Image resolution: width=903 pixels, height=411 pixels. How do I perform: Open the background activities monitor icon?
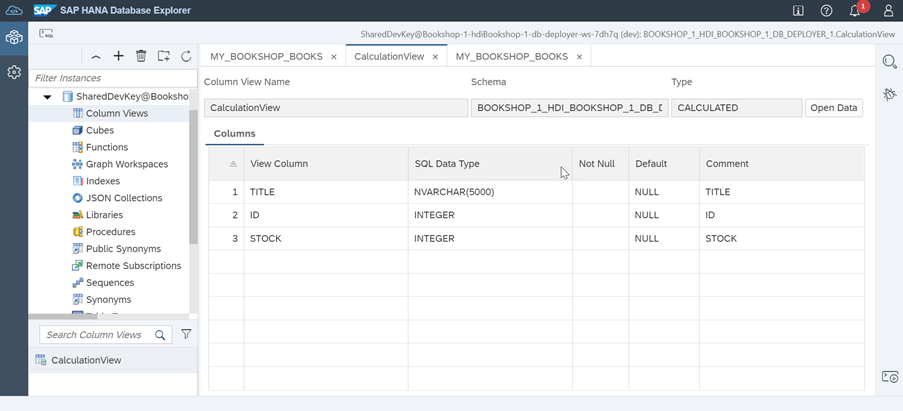pos(890,377)
